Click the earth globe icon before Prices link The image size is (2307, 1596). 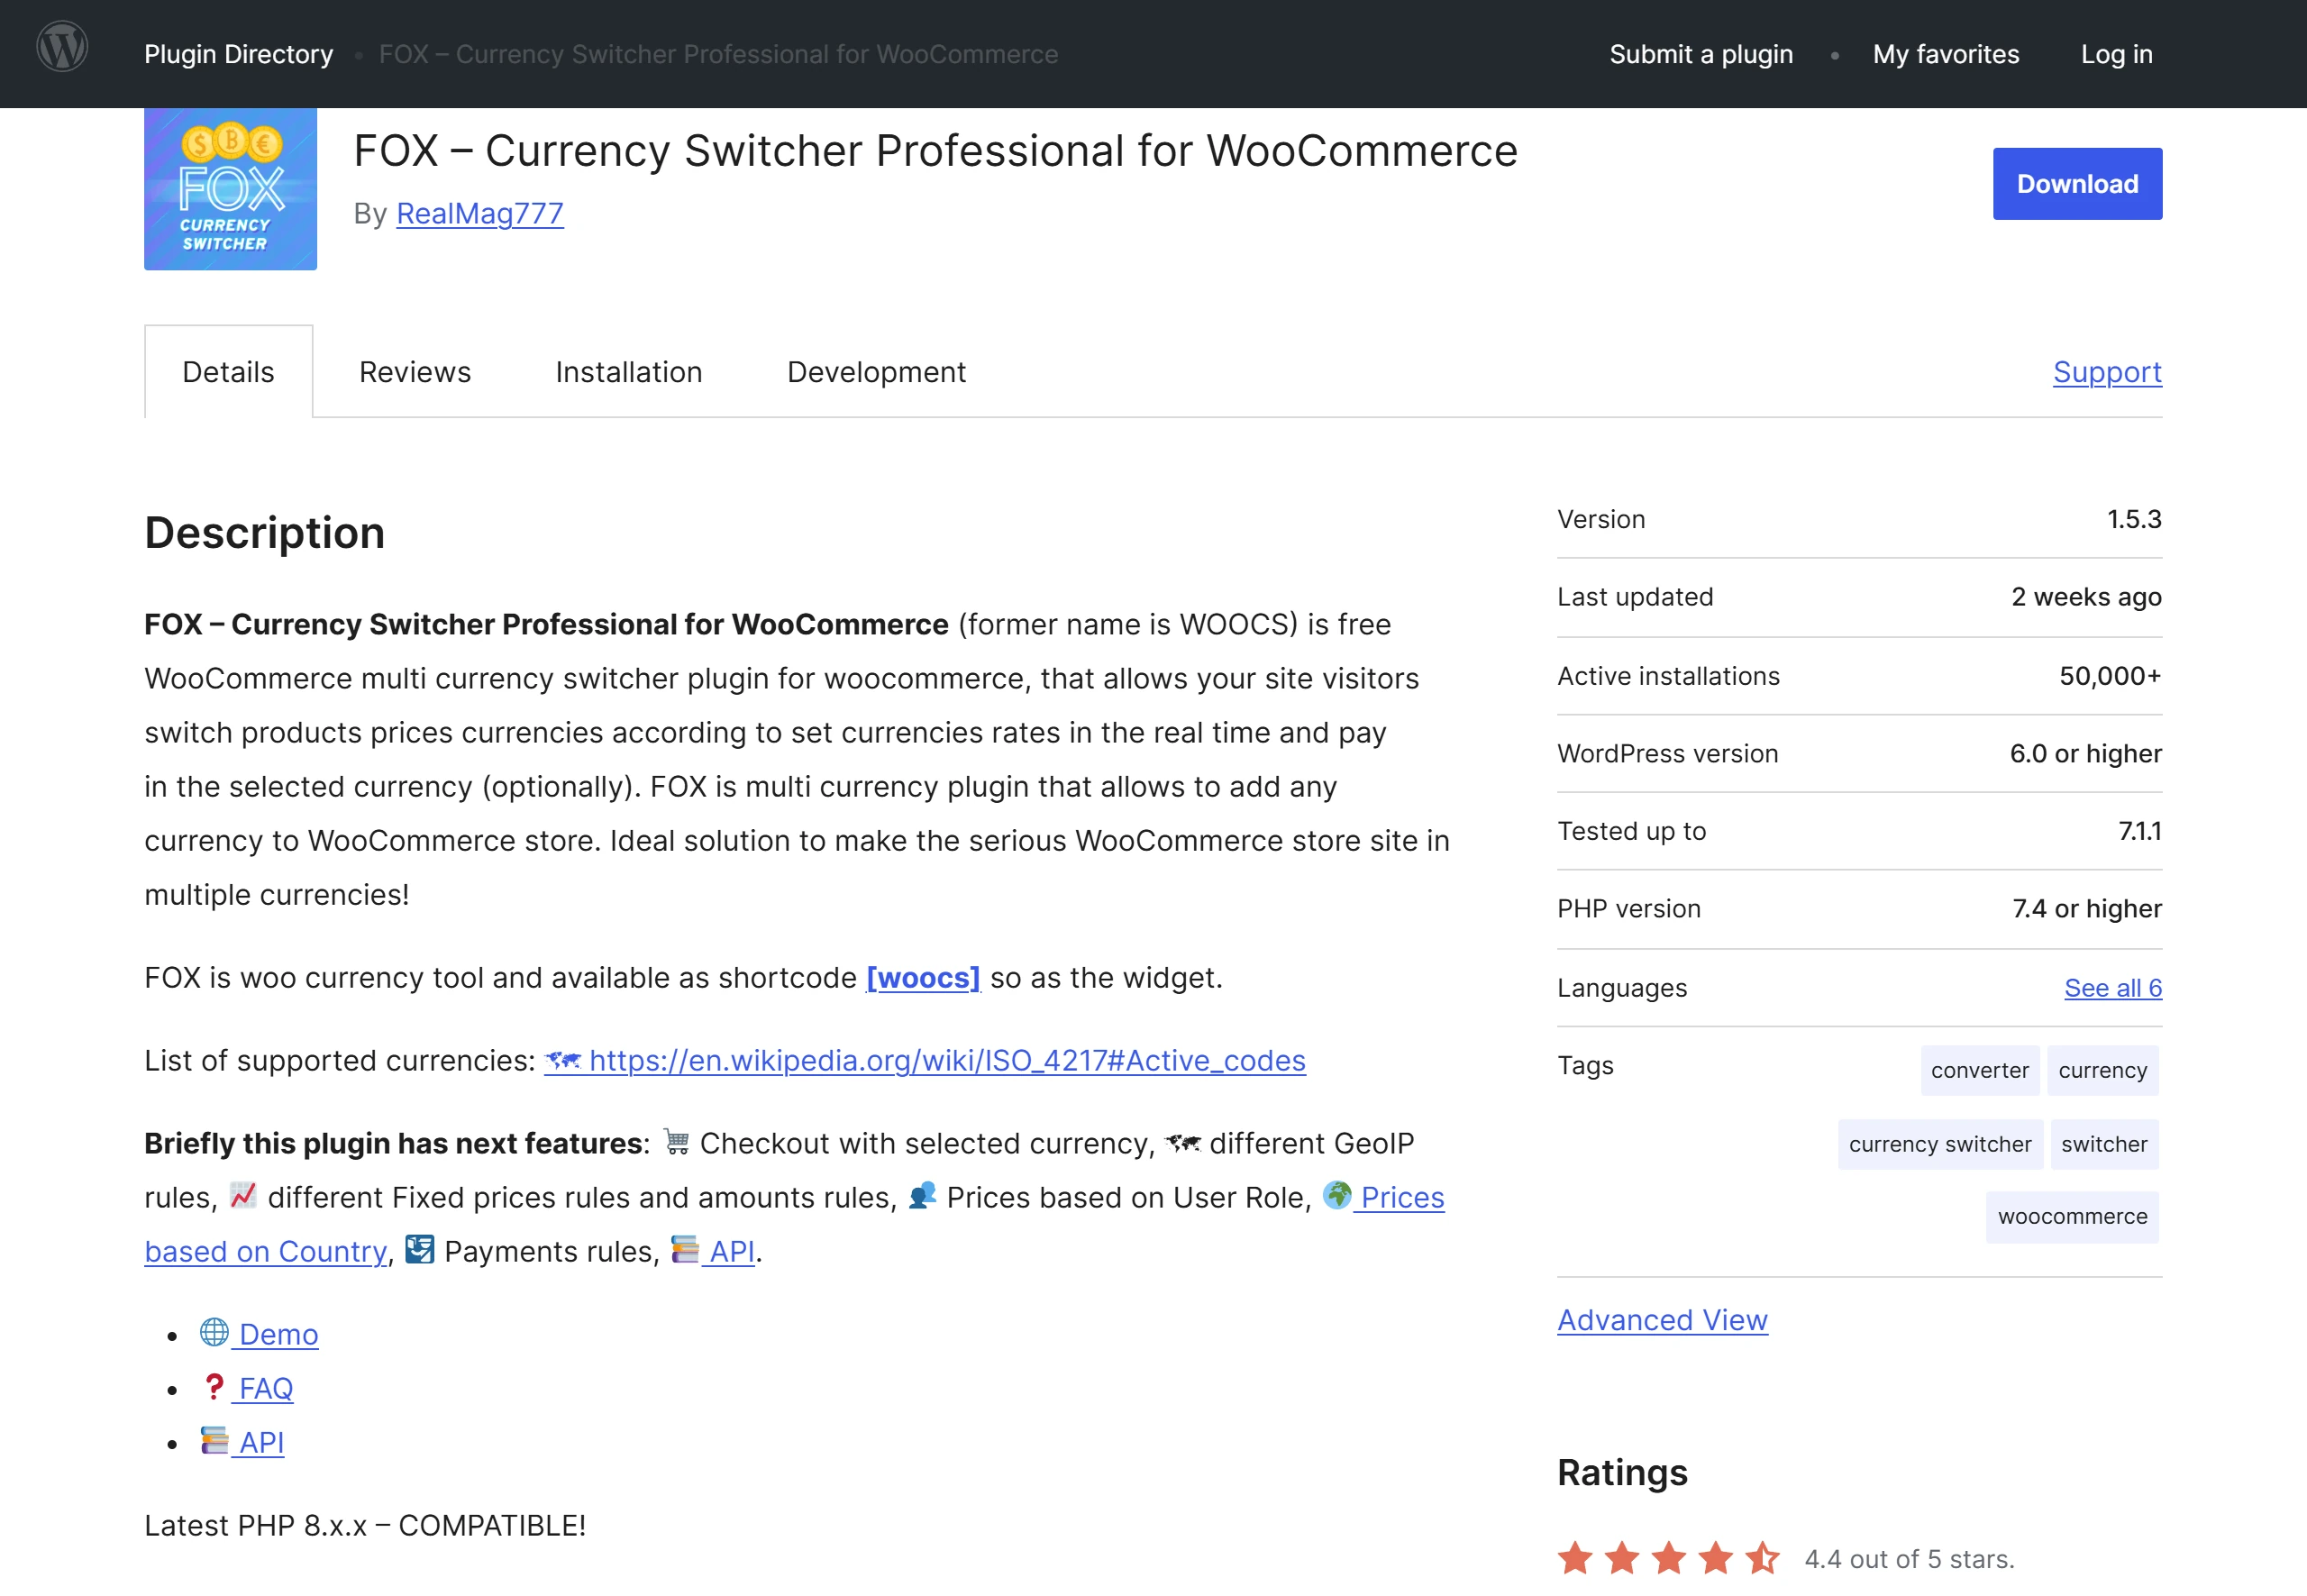(1337, 1195)
